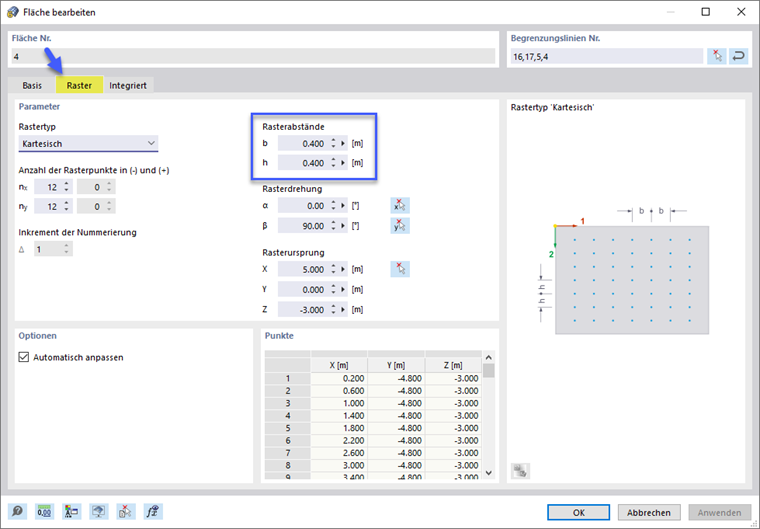The height and width of the screenshot is (529, 760).
Task: Click the Abbrechen button
Action: pos(649,513)
